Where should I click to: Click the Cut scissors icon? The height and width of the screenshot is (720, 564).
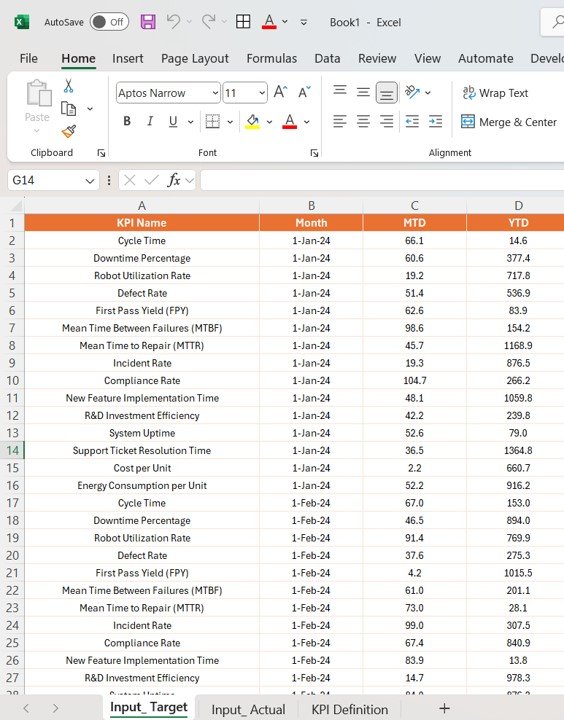tap(68, 86)
